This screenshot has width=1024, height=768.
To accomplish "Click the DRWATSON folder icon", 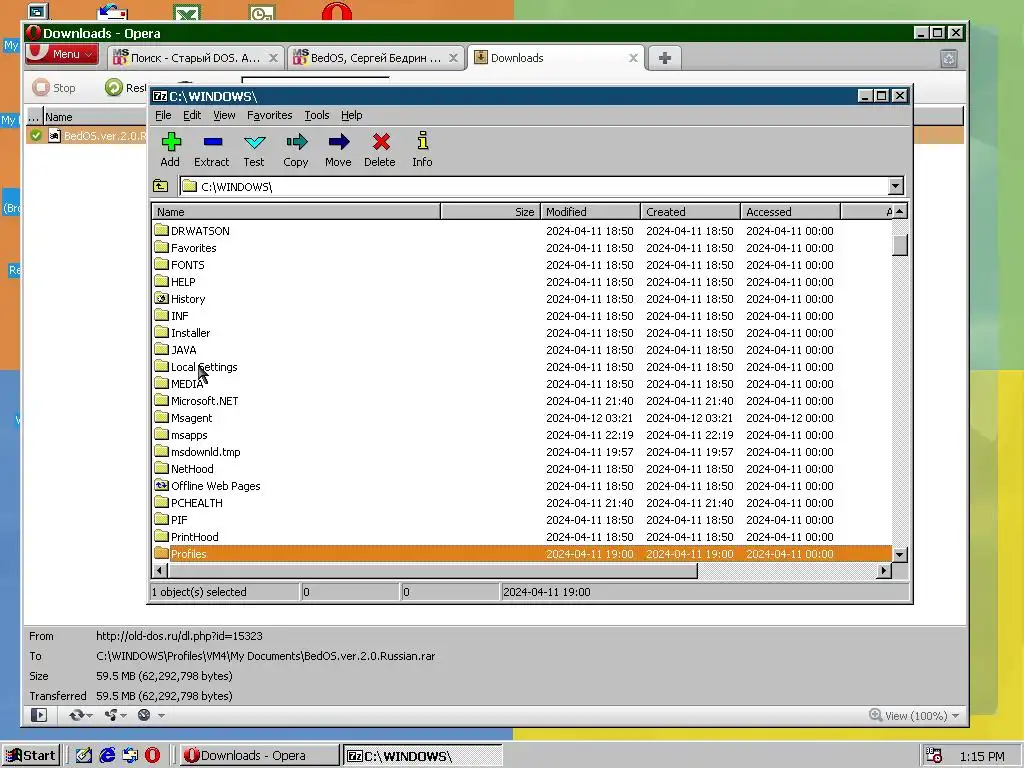I will pyautogui.click(x=161, y=230).
